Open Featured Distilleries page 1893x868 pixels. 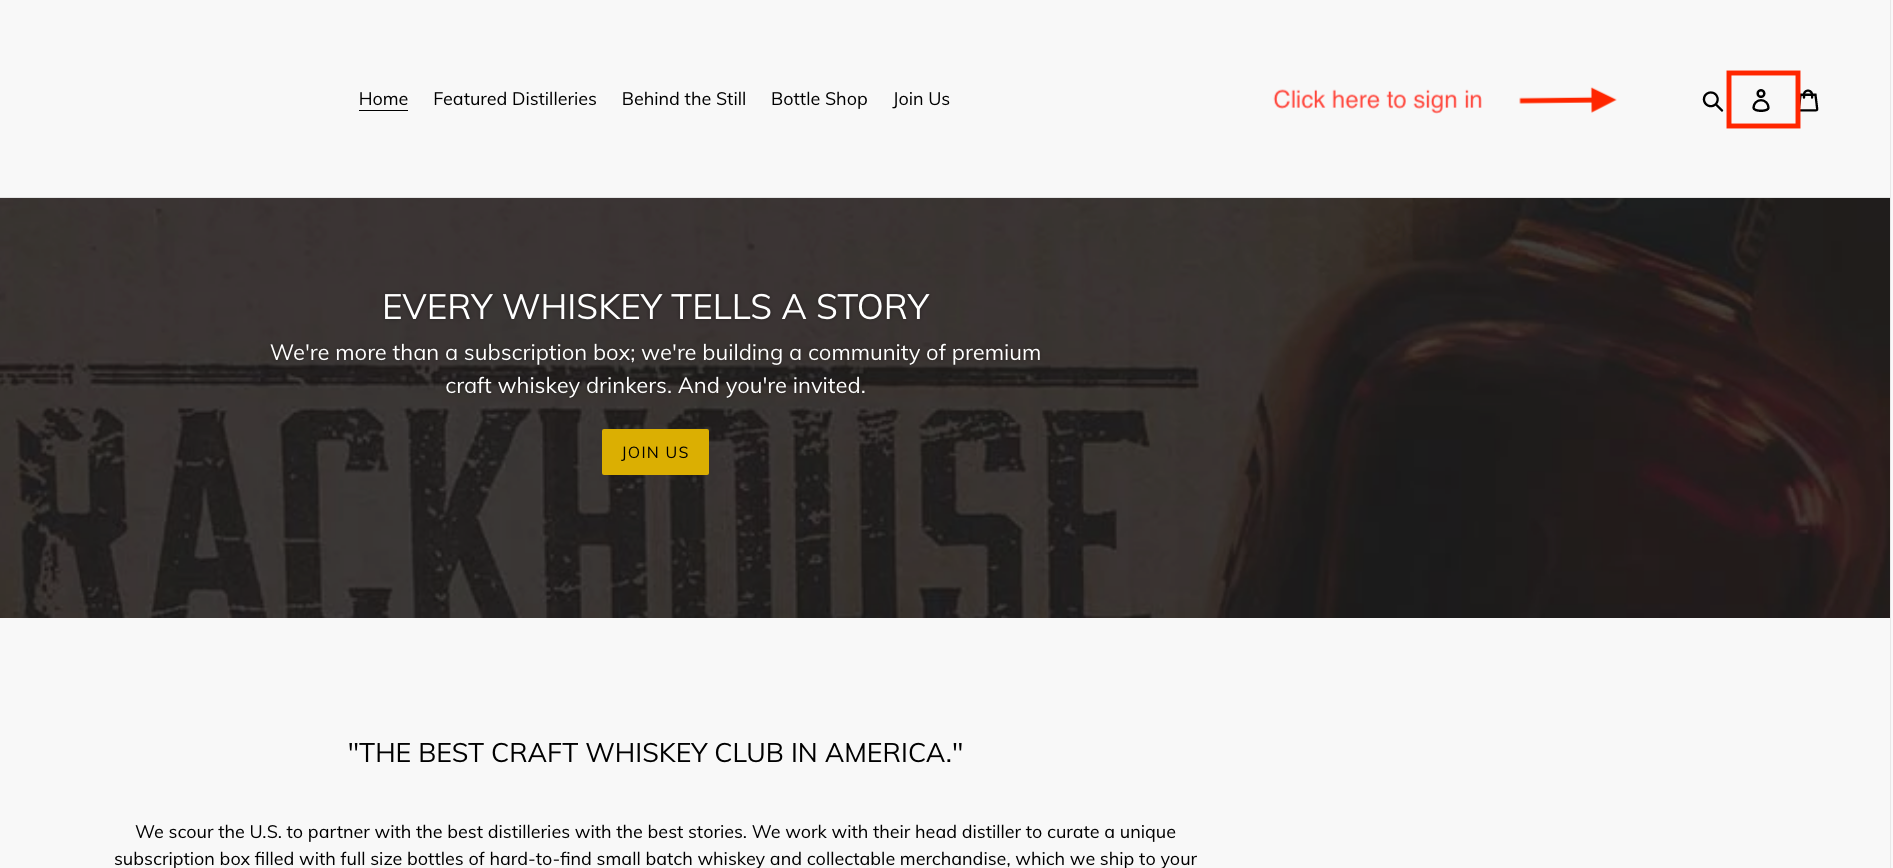(x=515, y=99)
